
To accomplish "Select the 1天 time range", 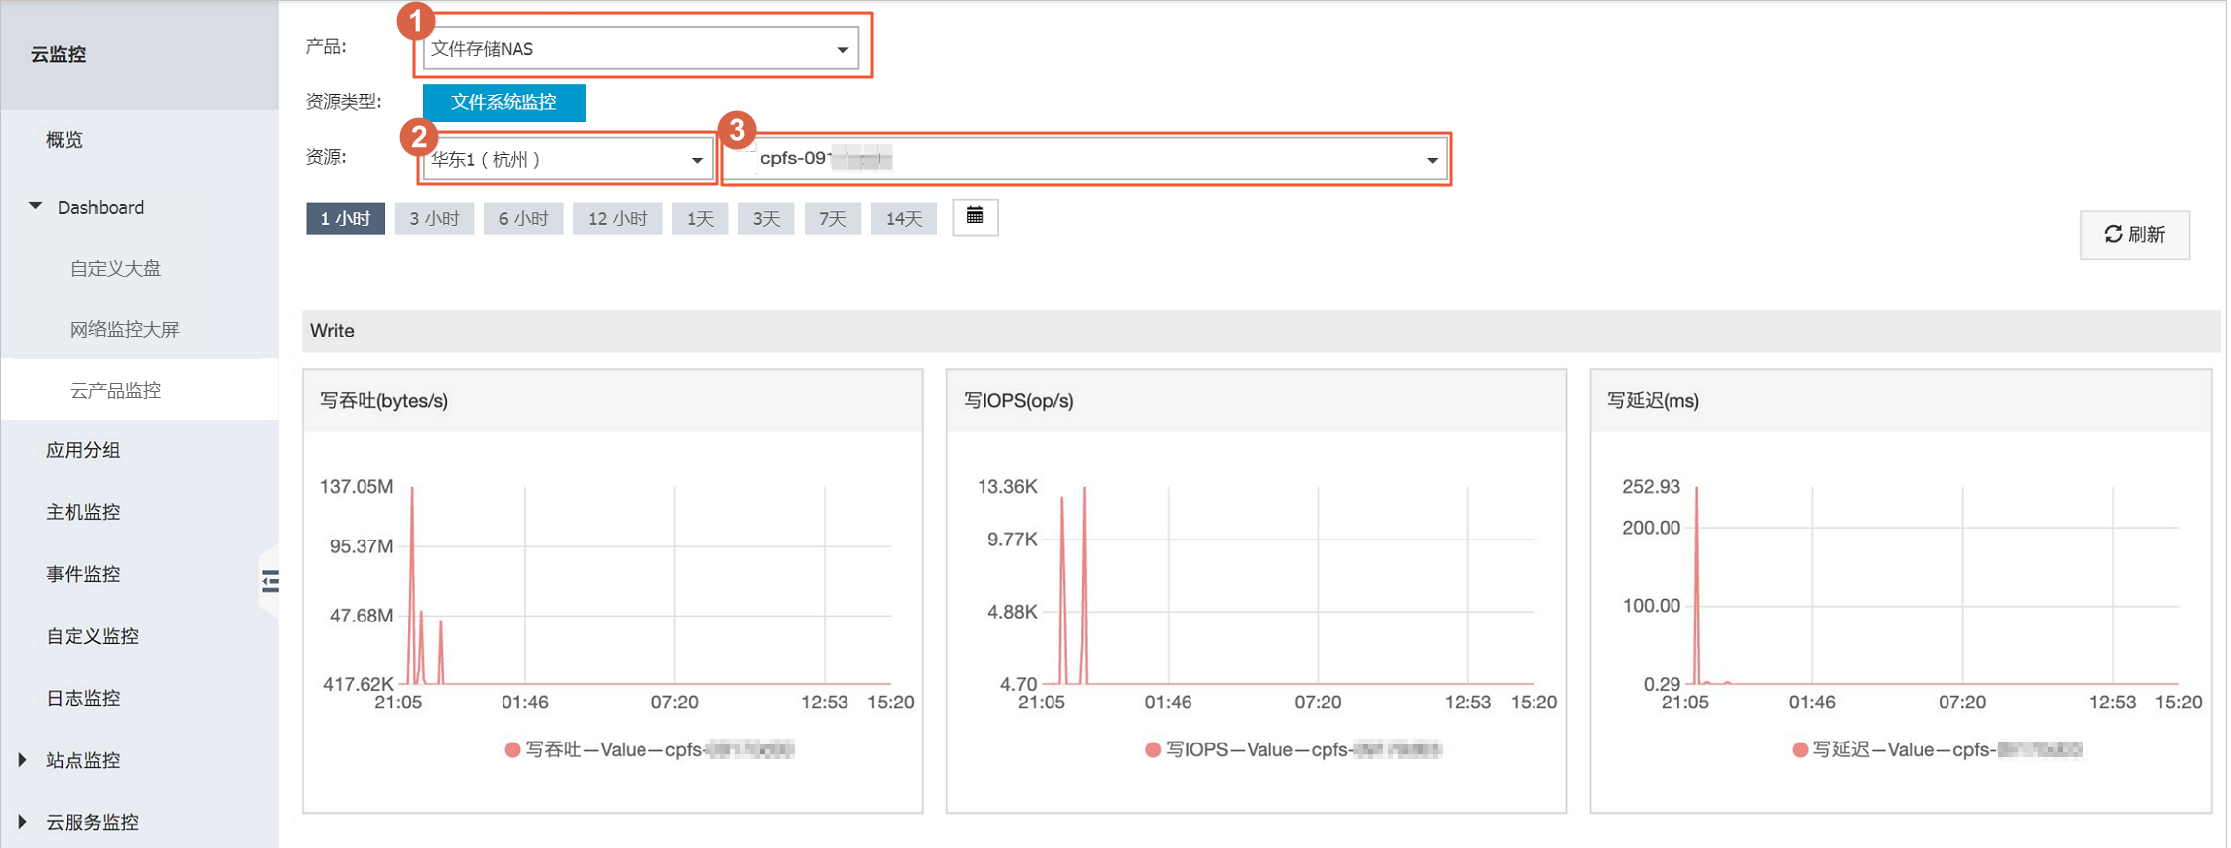I will [x=700, y=218].
